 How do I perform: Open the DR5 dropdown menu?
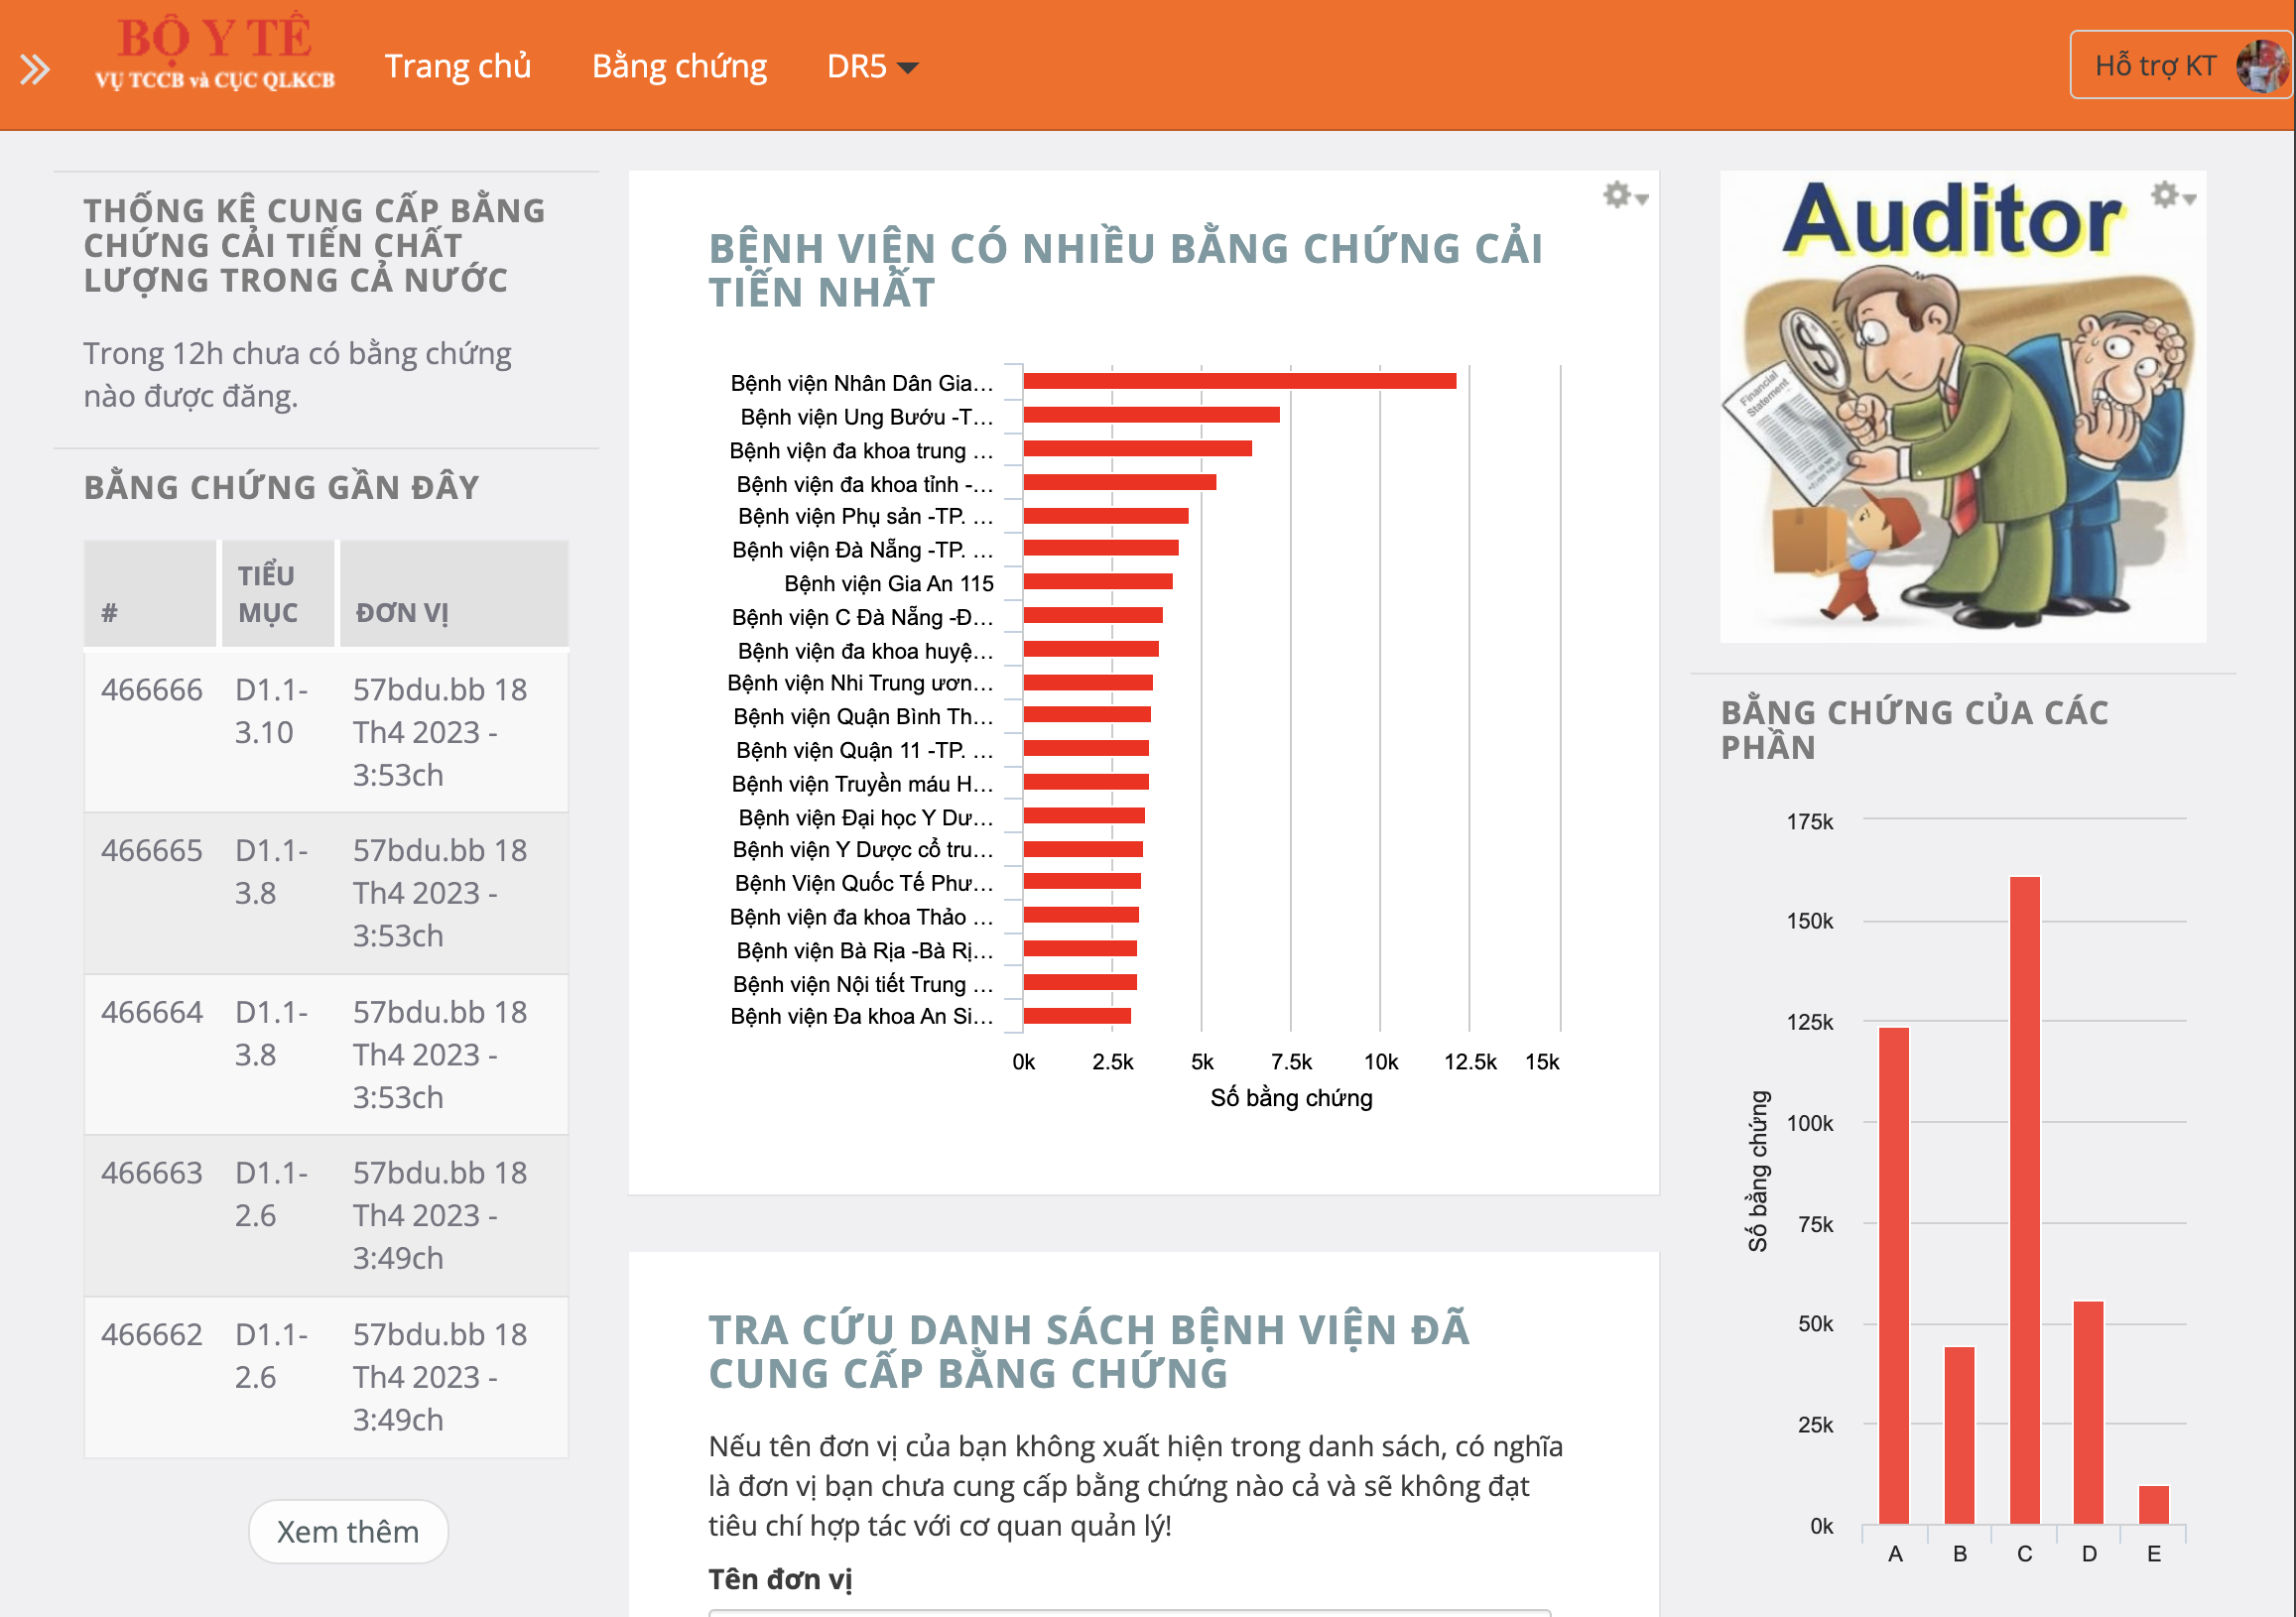click(x=871, y=67)
